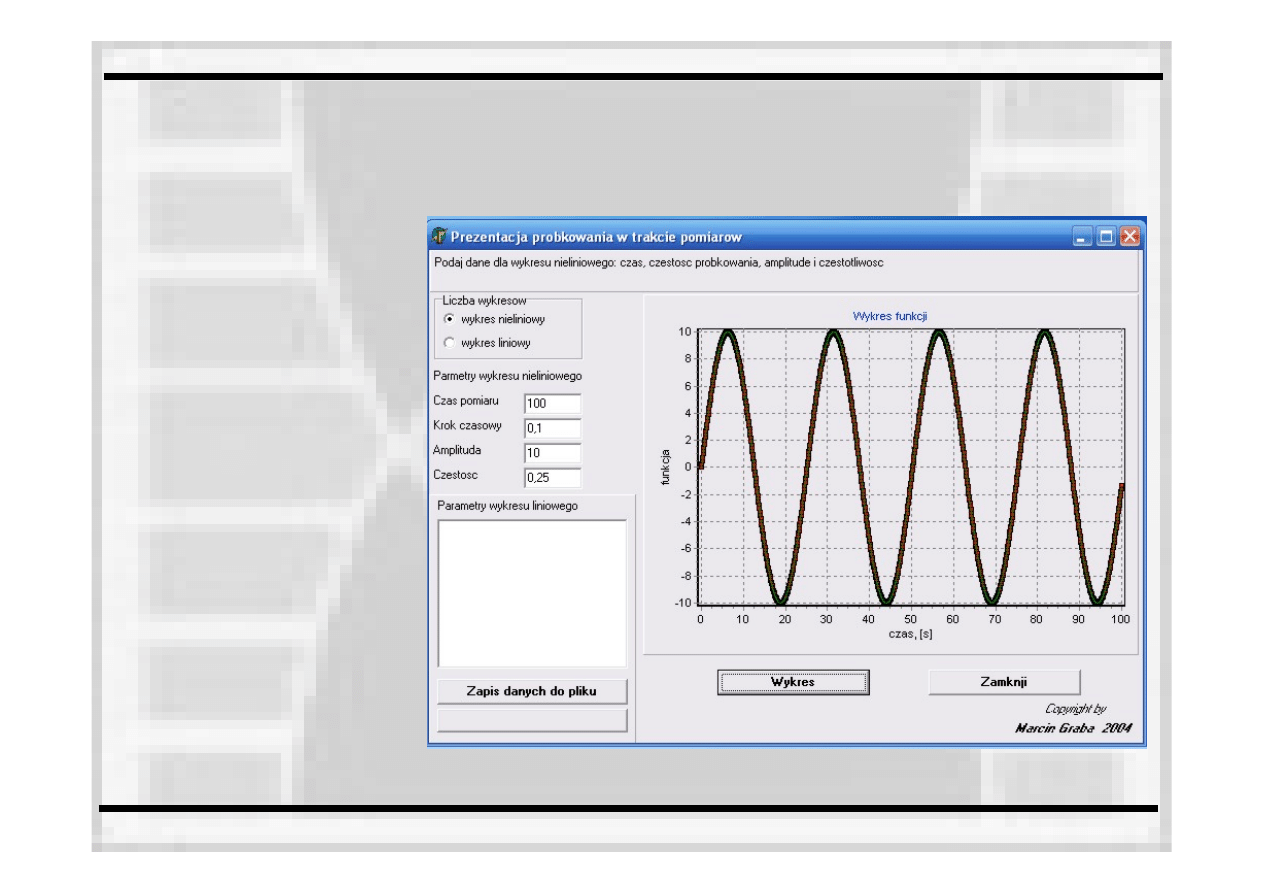This screenshot has height=893, width=1263.
Task: Click the Zamknij button
Action: coord(1004,681)
